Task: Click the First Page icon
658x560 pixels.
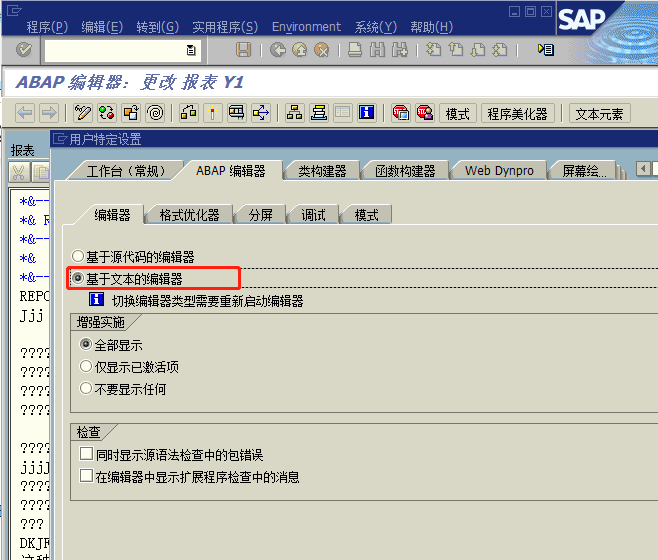Action: pos(433,50)
